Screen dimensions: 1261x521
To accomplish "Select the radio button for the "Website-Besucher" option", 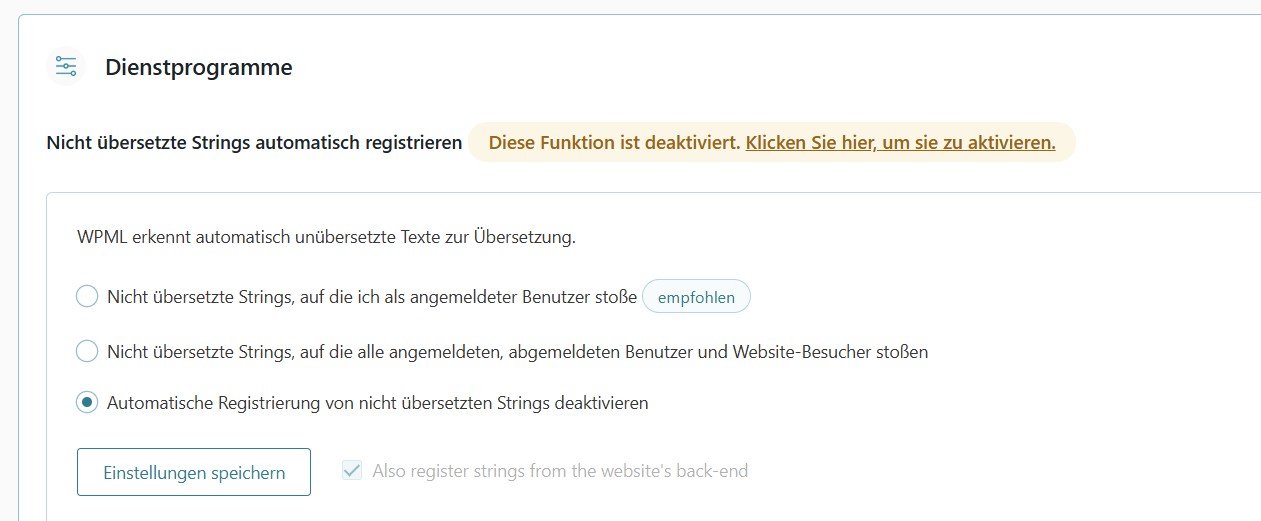I will (x=88, y=351).
